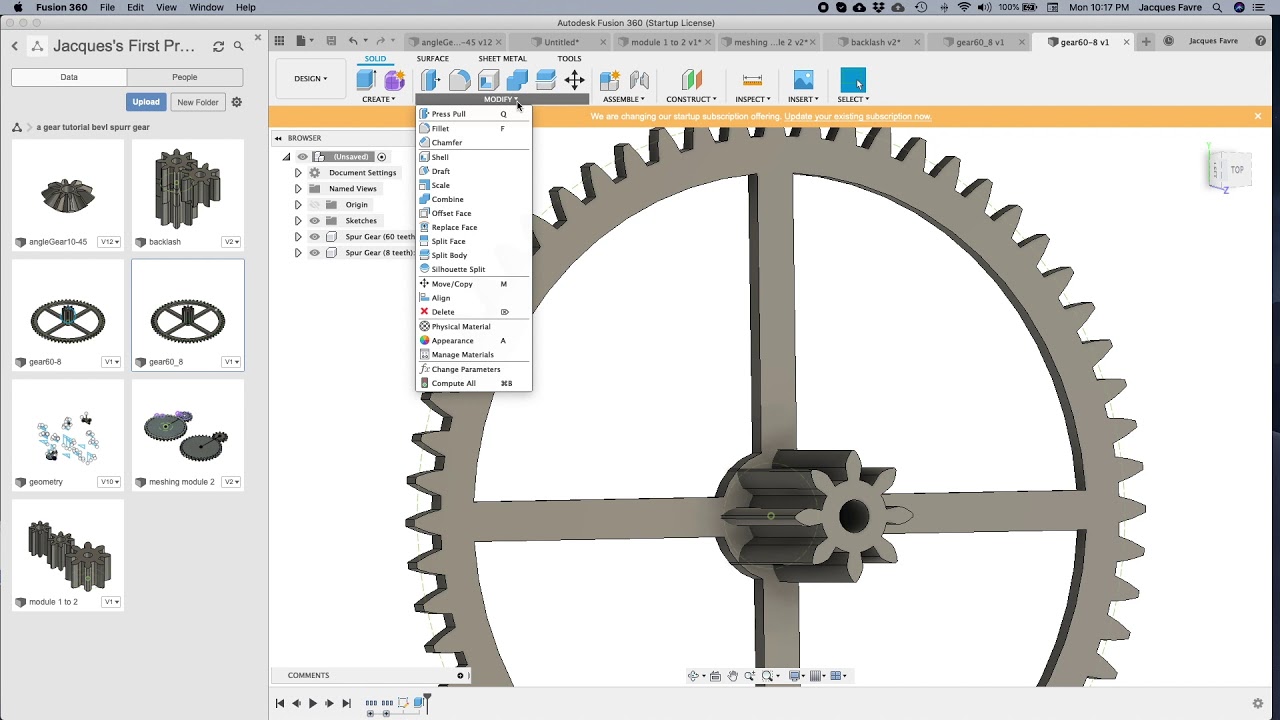The image size is (1280, 720).
Task: Switch data panel to People view
Action: tap(184, 77)
